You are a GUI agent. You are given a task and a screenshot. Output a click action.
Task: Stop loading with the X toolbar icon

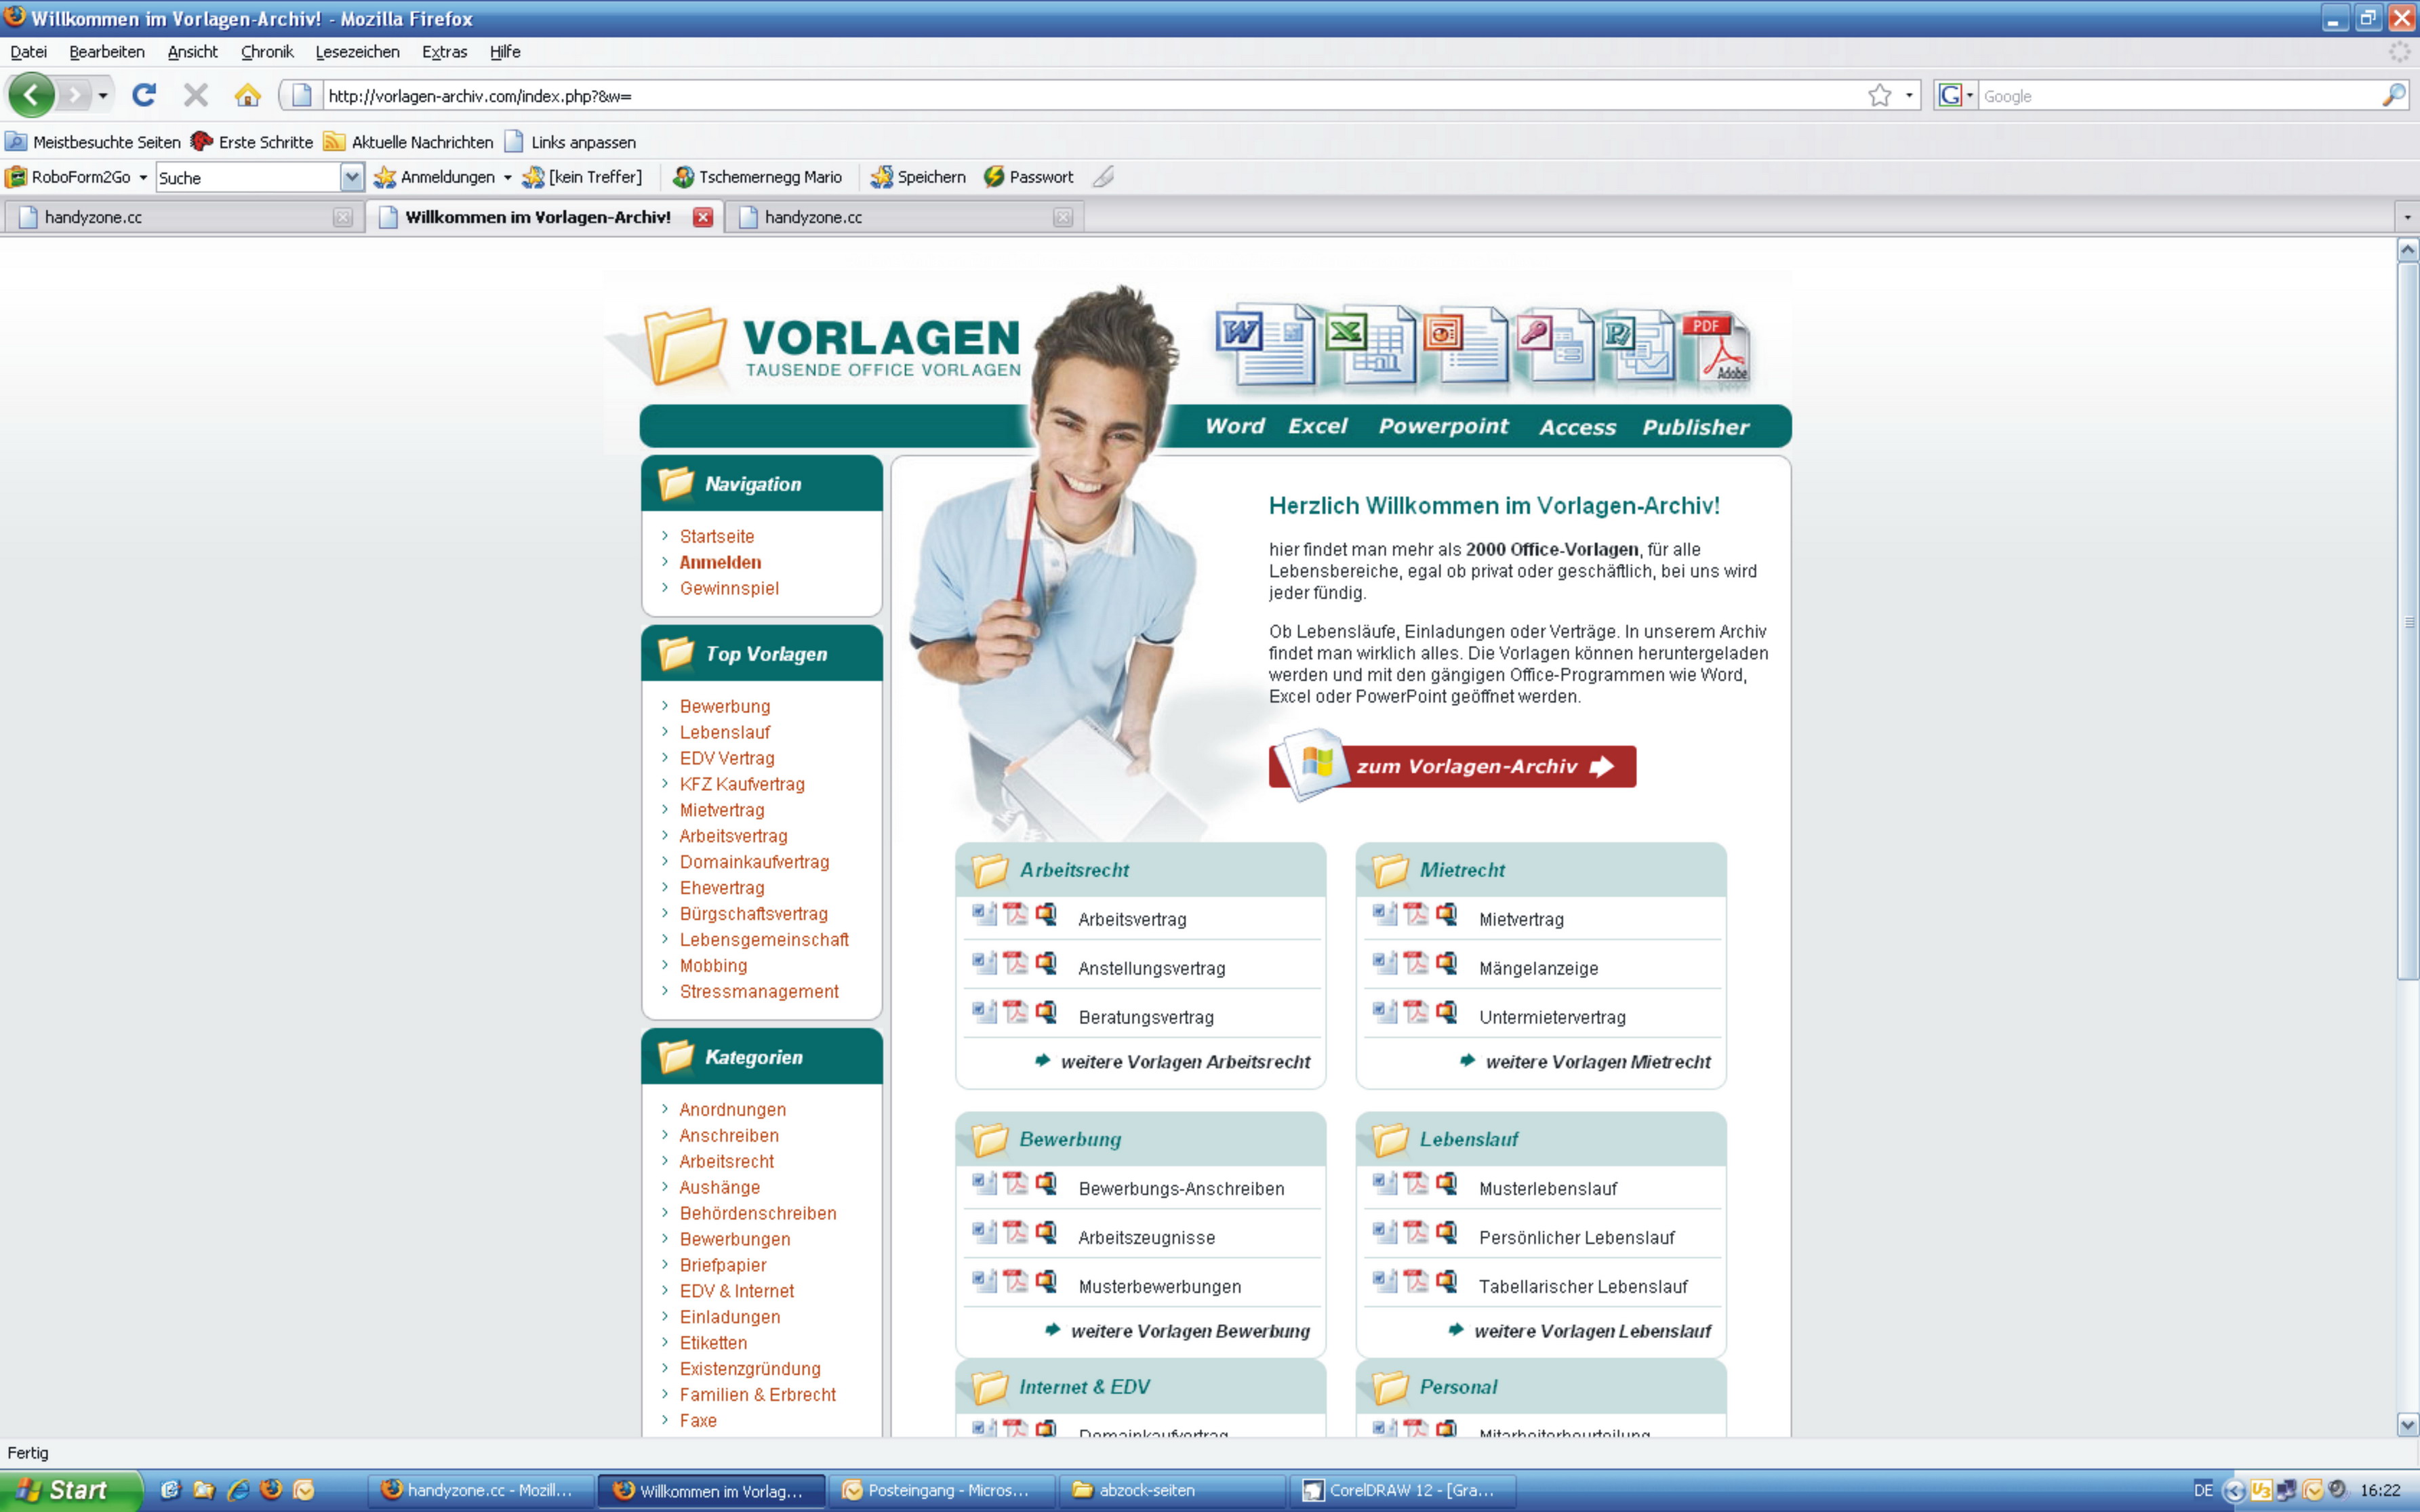click(196, 95)
